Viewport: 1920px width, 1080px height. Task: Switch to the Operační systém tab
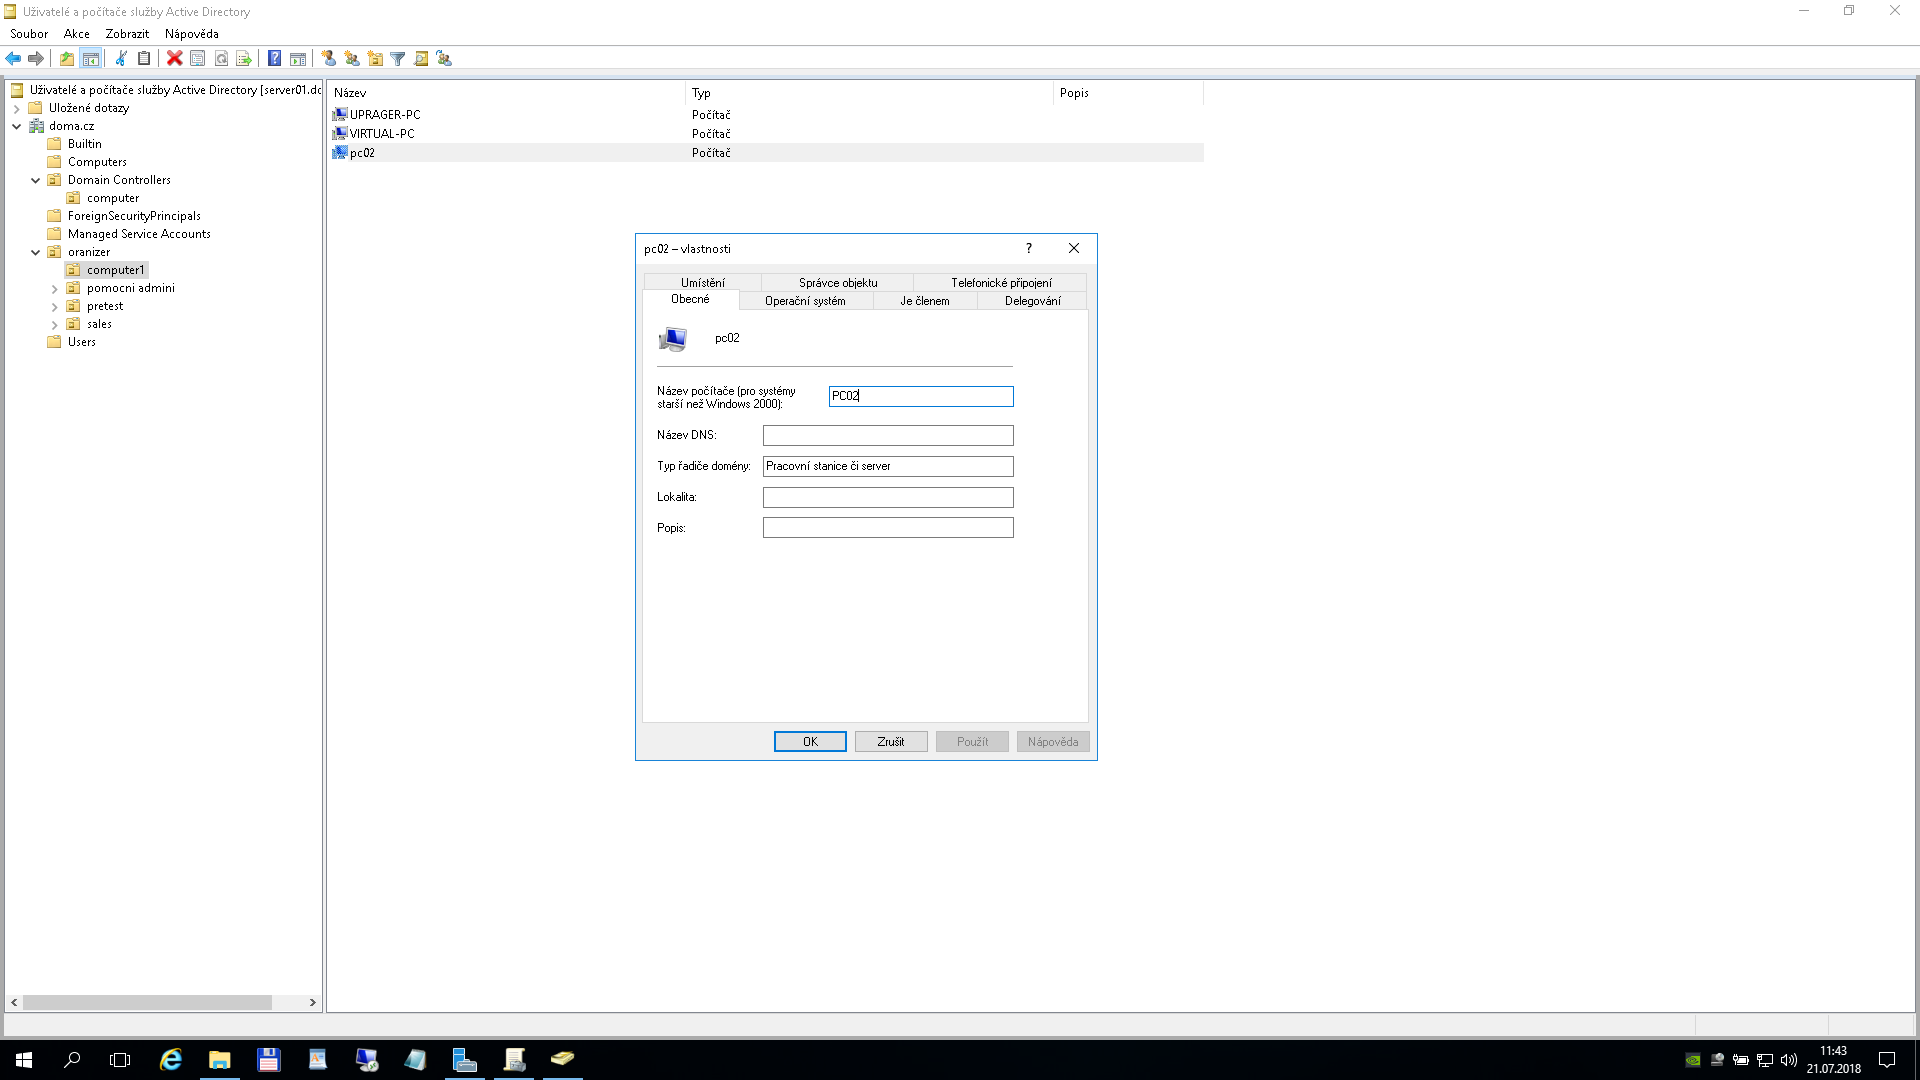[x=805, y=301]
